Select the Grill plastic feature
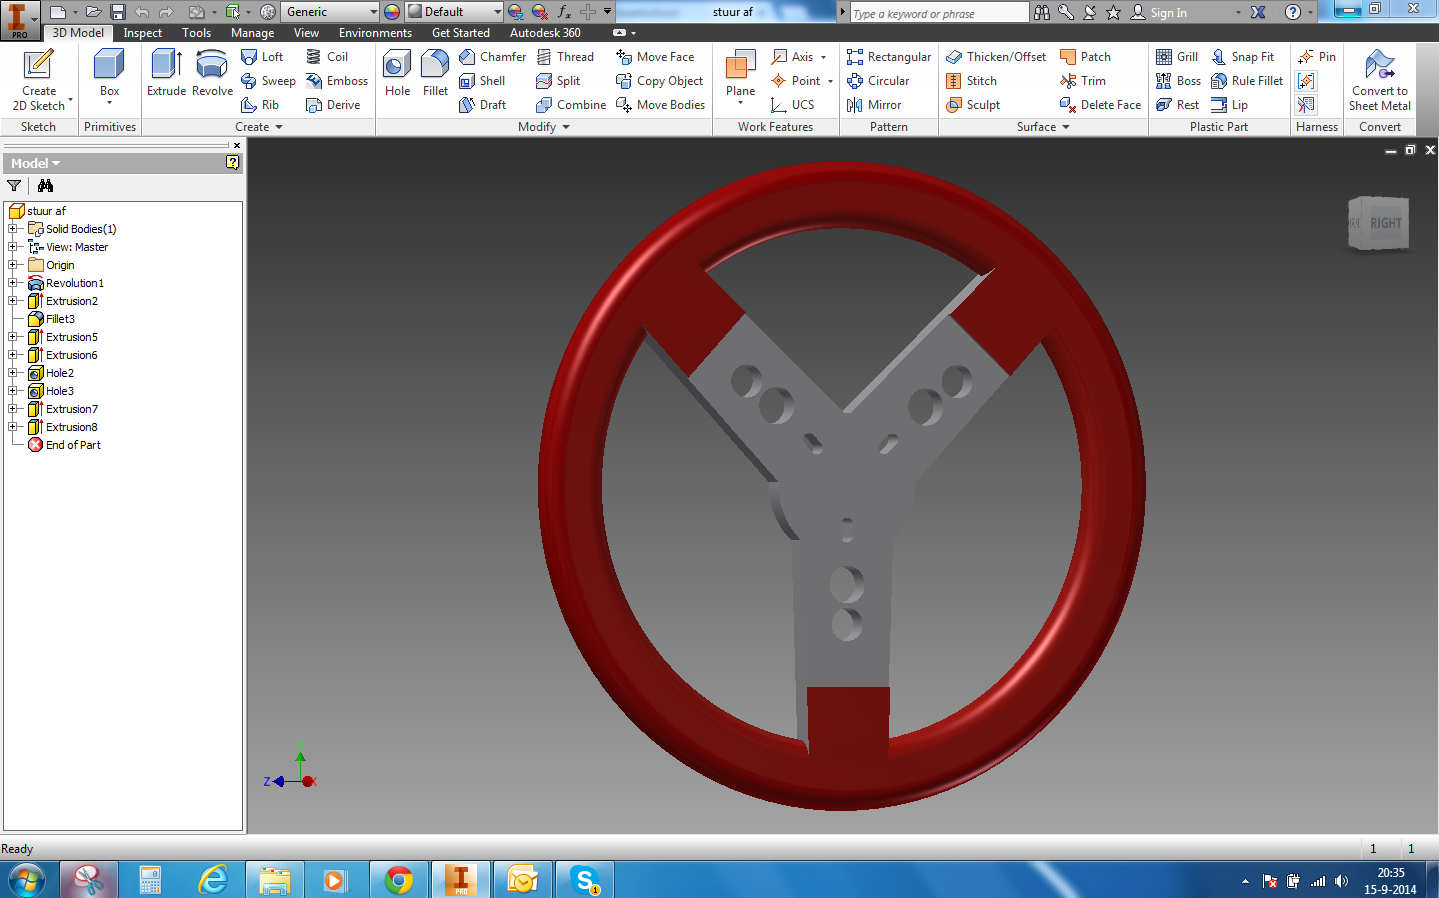The width and height of the screenshot is (1439, 898). (1177, 57)
